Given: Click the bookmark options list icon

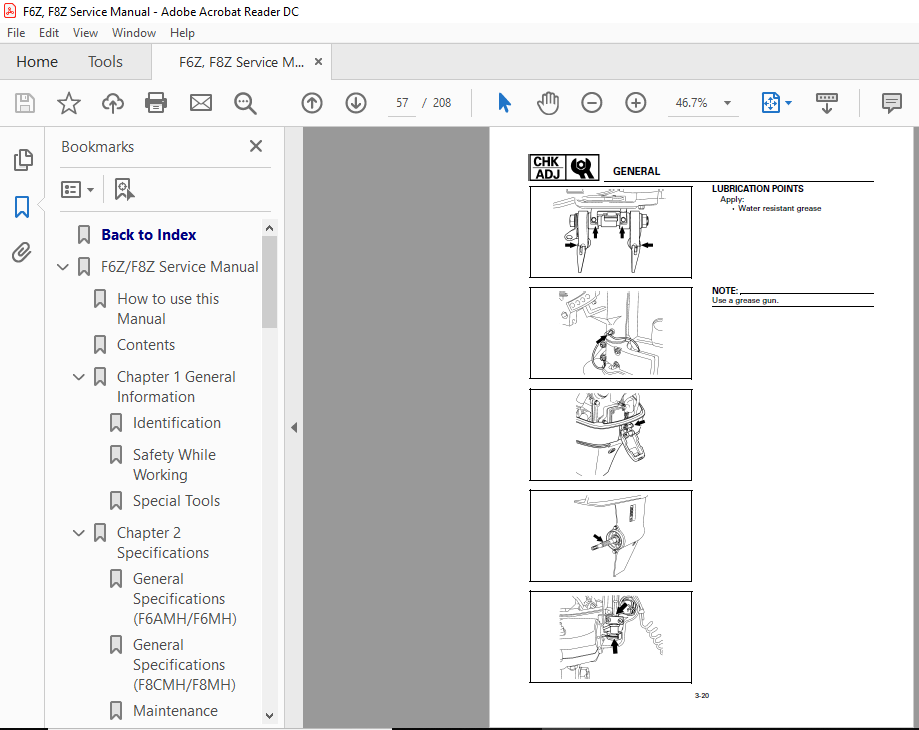Looking at the screenshot, I should click(71, 189).
